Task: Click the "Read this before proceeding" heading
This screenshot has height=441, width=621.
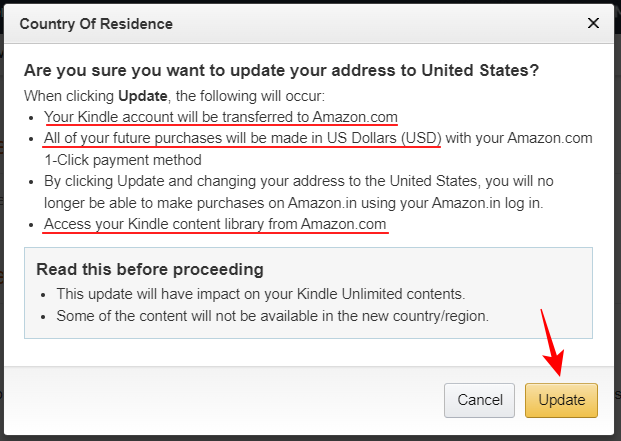Action: [x=149, y=270]
